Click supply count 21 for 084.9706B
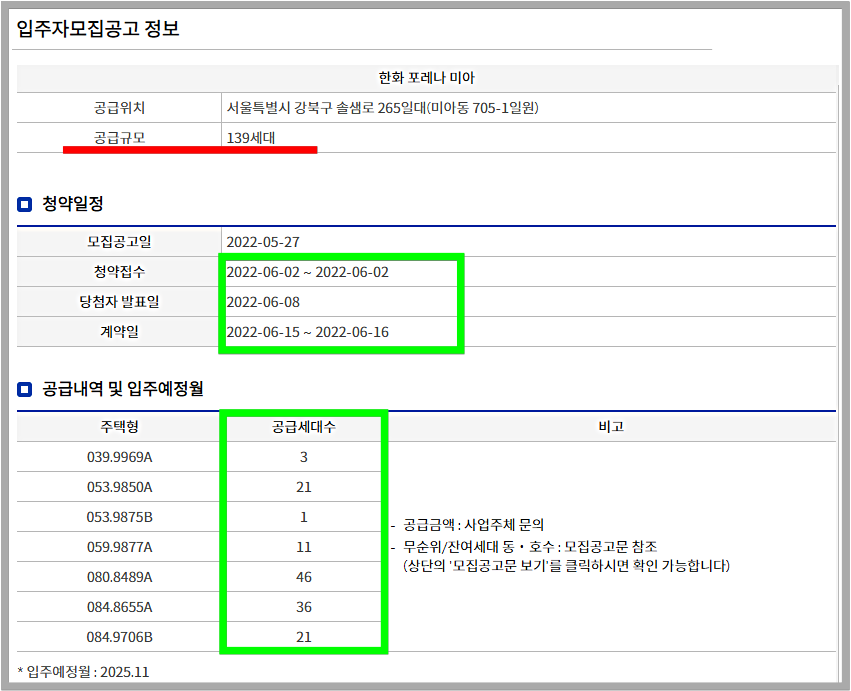Screen dimensions: 851x691 point(303,637)
